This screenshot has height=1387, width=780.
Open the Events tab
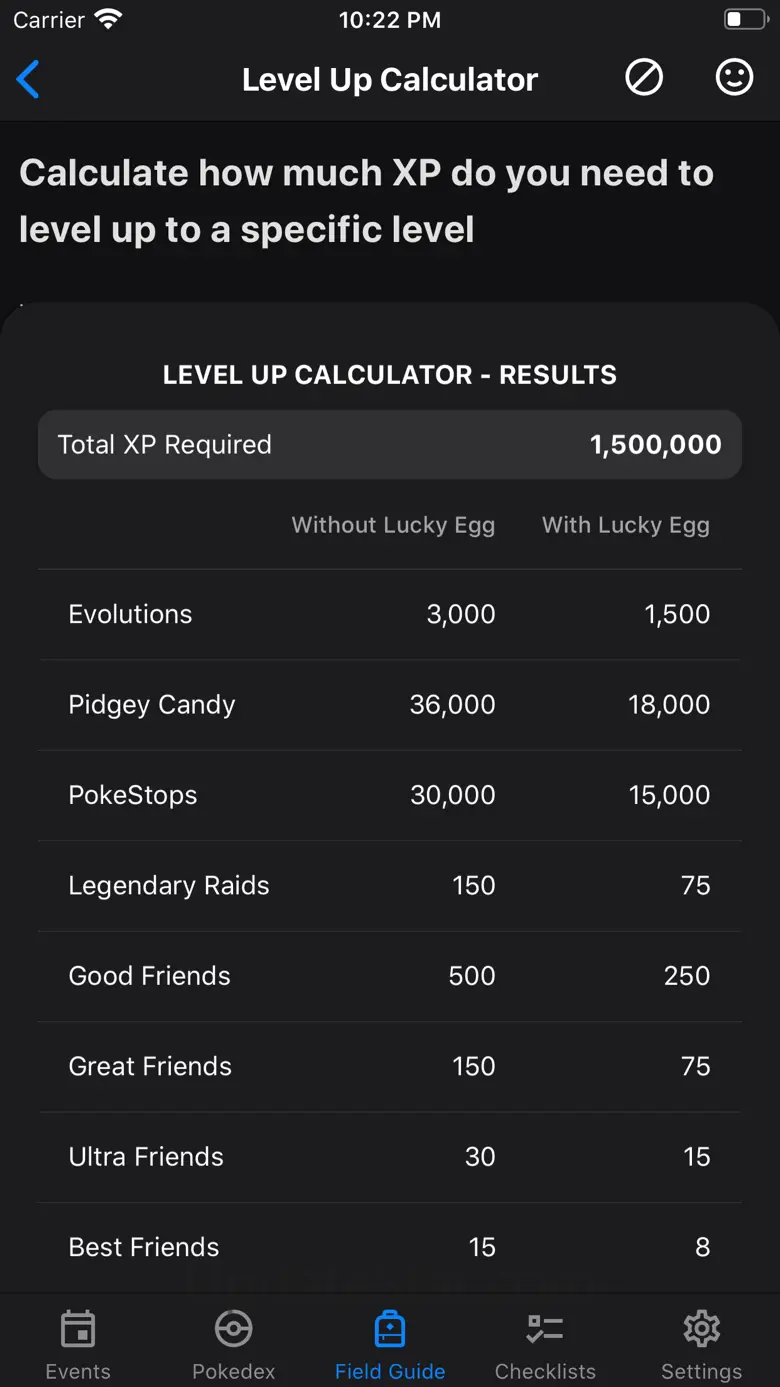(78, 1345)
